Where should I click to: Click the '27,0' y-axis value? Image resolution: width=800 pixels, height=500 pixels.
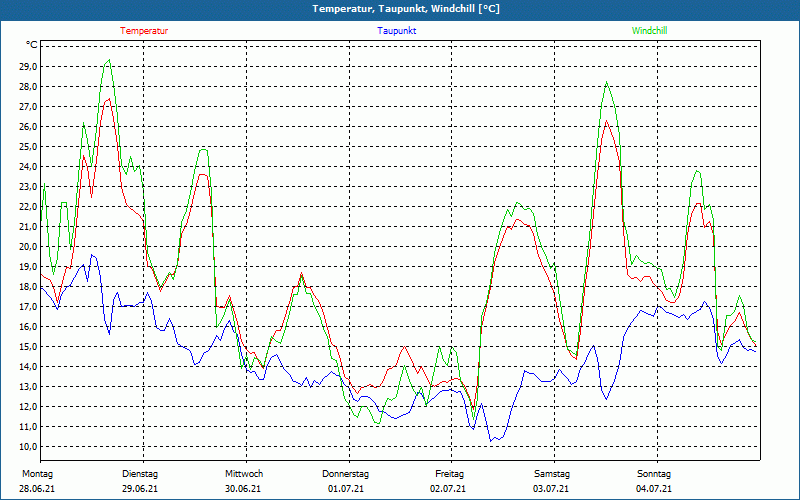pos(29,107)
